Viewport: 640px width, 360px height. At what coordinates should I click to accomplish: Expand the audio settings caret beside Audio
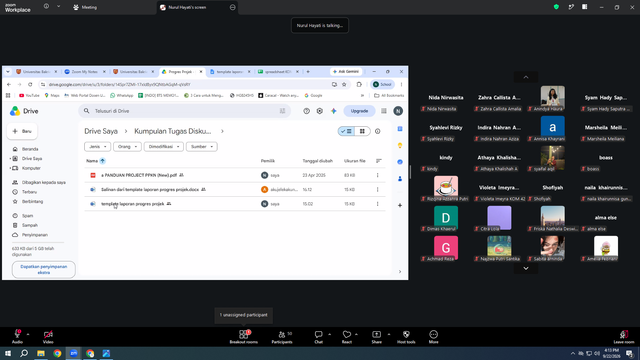click(28, 334)
